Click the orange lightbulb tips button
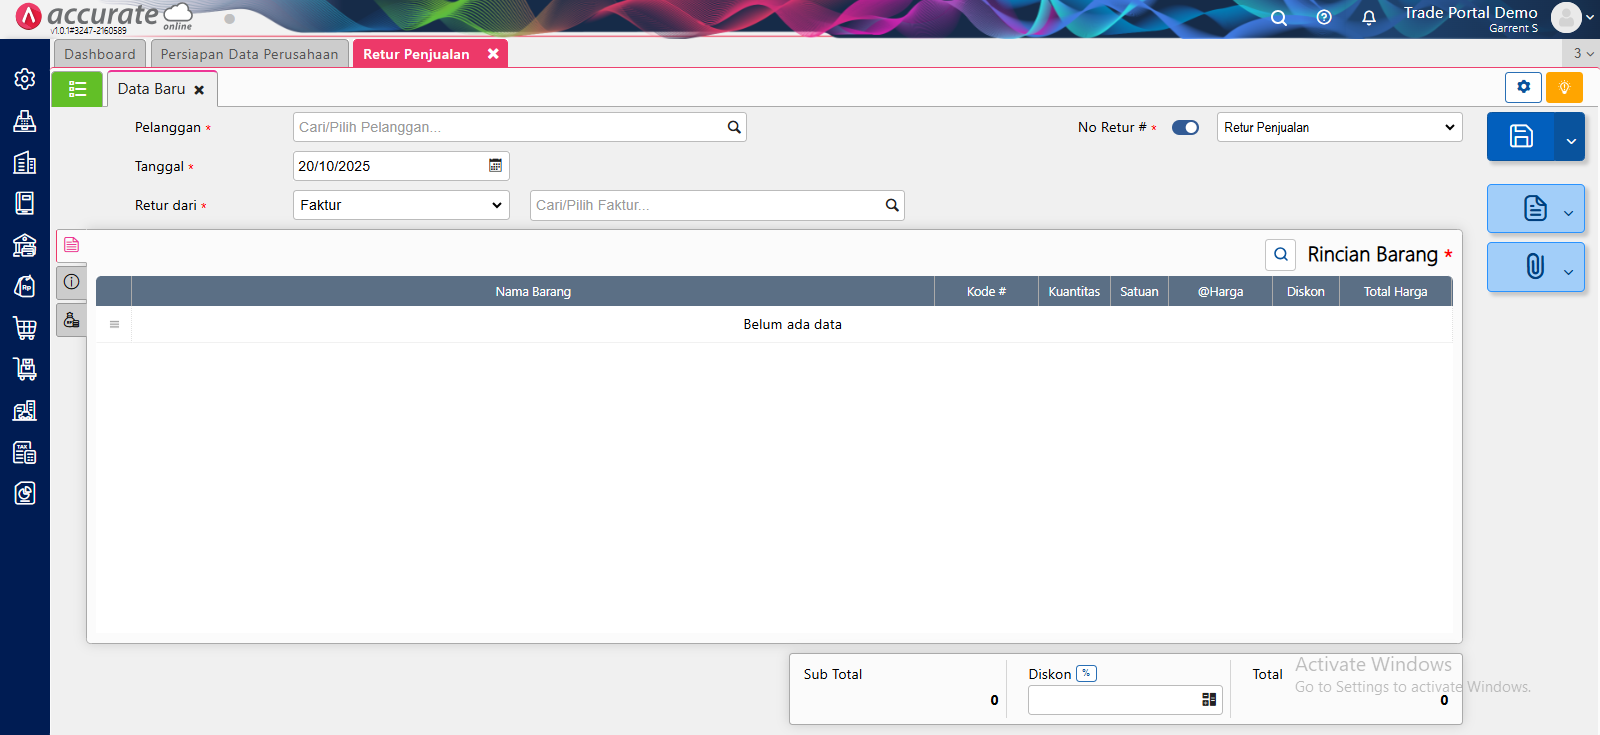Viewport: 1600px width, 735px height. click(x=1564, y=88)
